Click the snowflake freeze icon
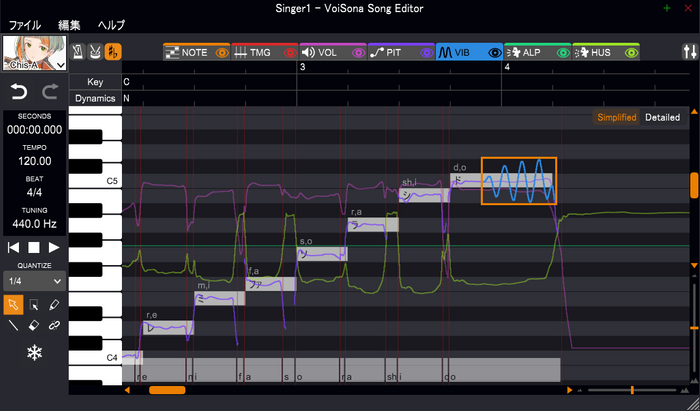This screenshot has height=411, width=700. pos(34,353)
